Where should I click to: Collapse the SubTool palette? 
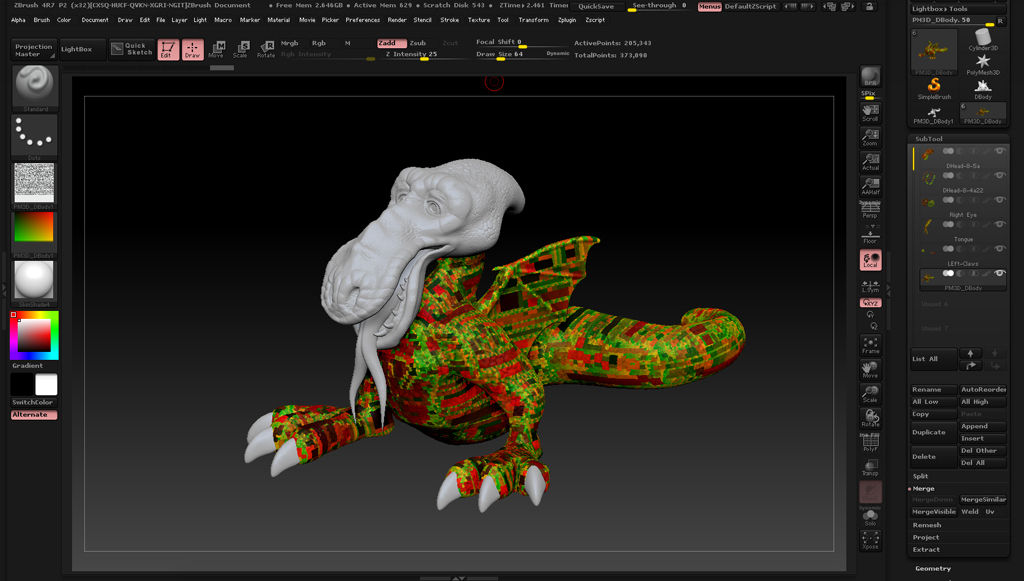(929, 139)
